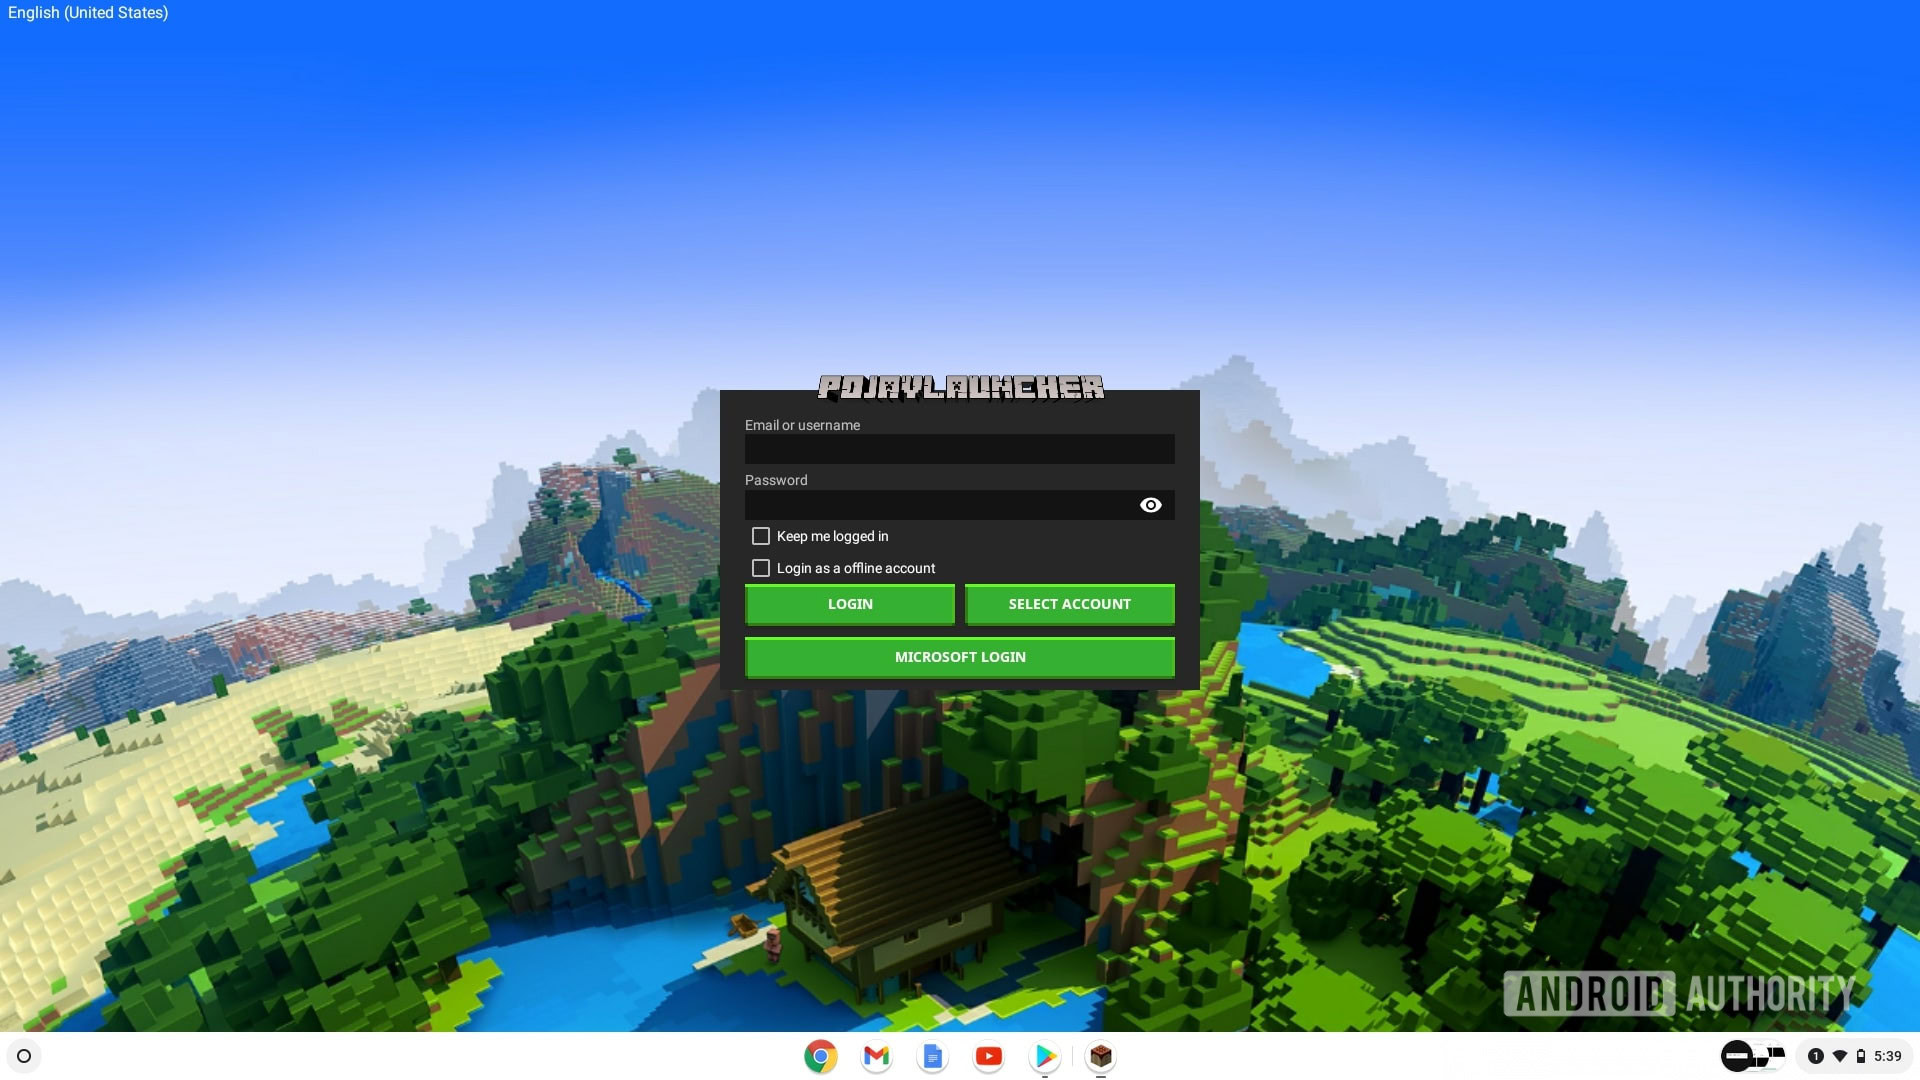Image resolution: width=1920 pixels, height=1080 pixels.
Task: Click the system clock showing 5:39
Action: [1887, 1056]
